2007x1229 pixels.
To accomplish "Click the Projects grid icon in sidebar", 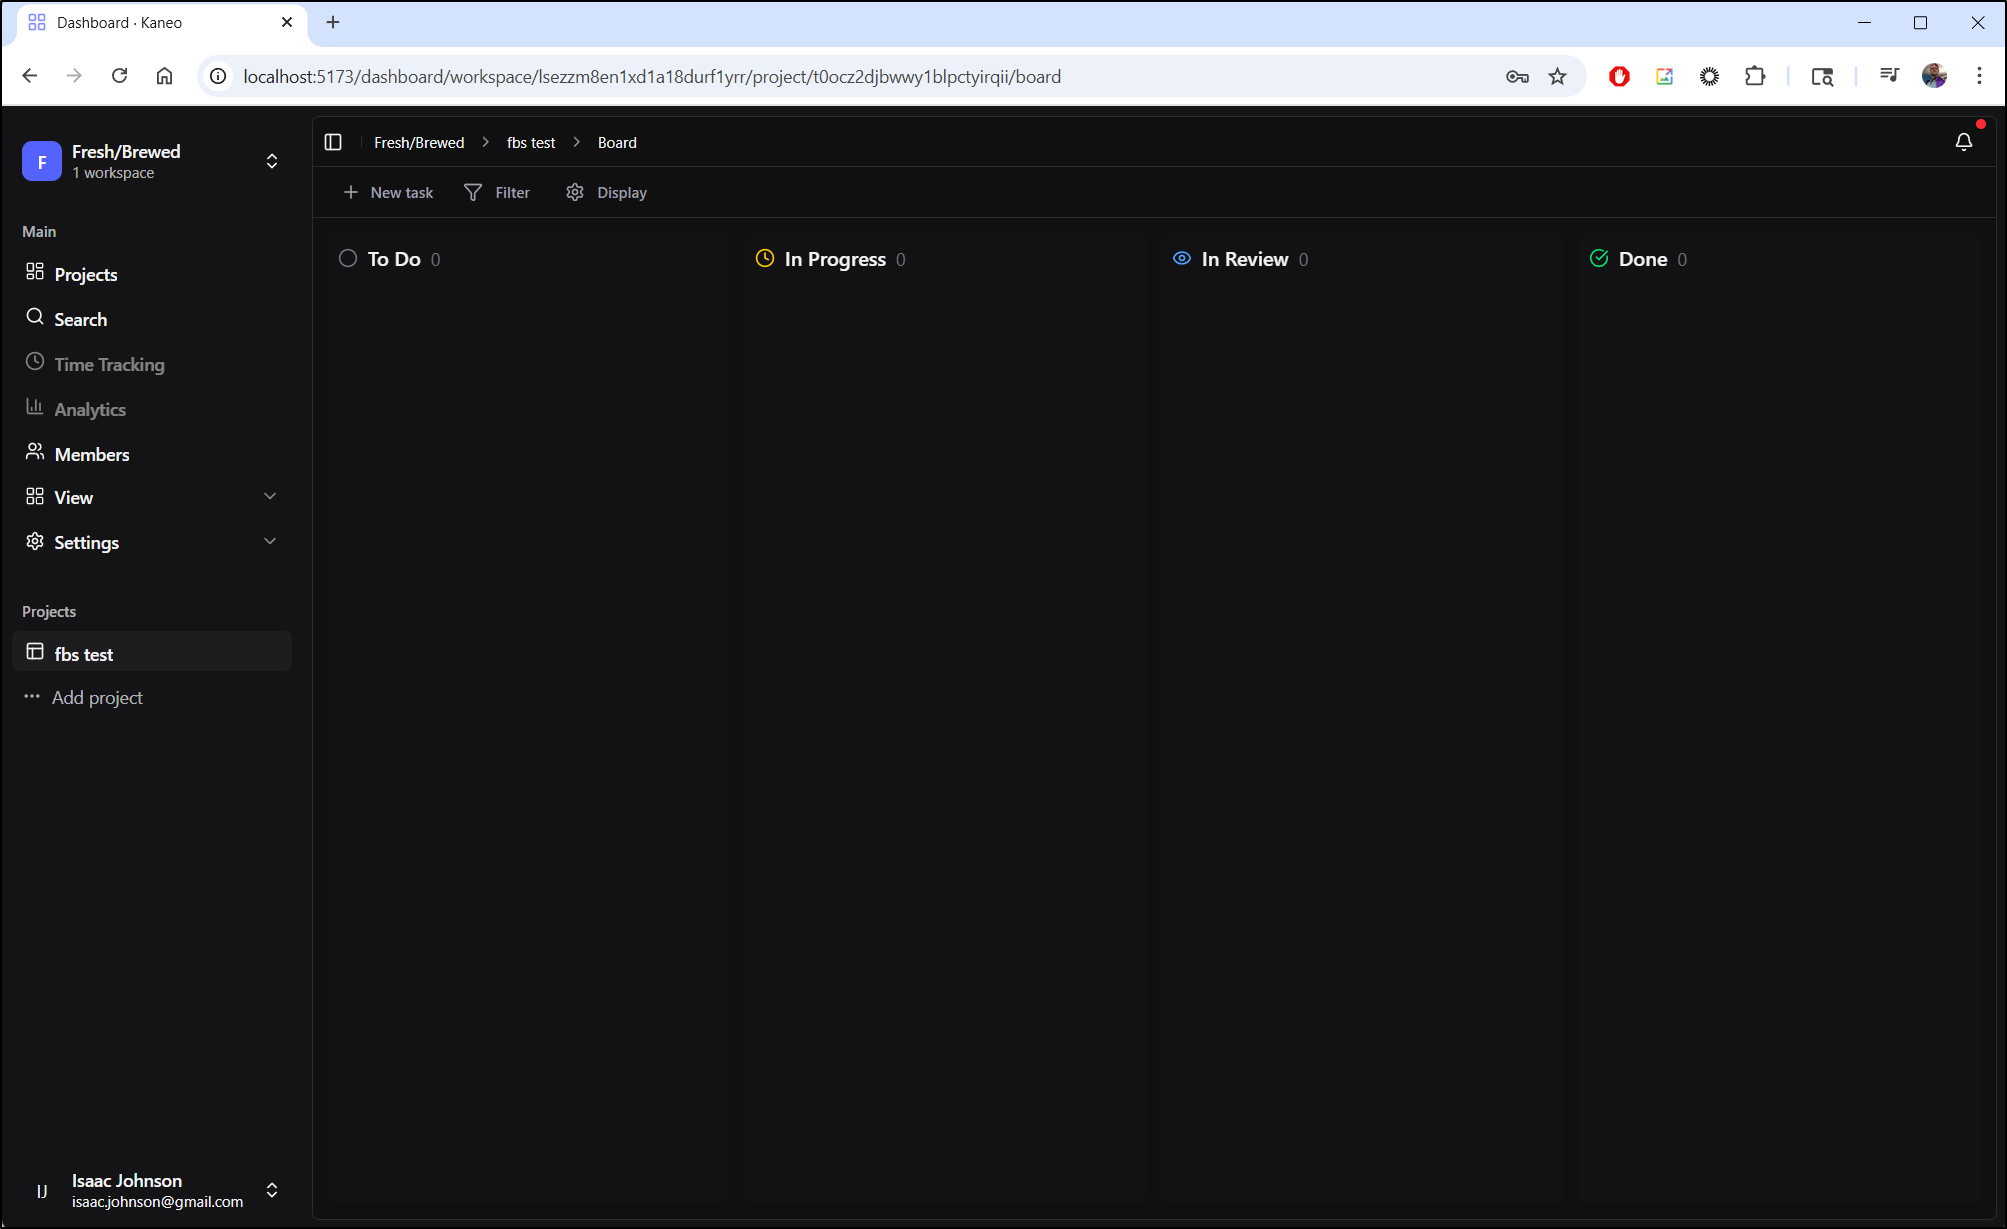I will click(35, 272).
